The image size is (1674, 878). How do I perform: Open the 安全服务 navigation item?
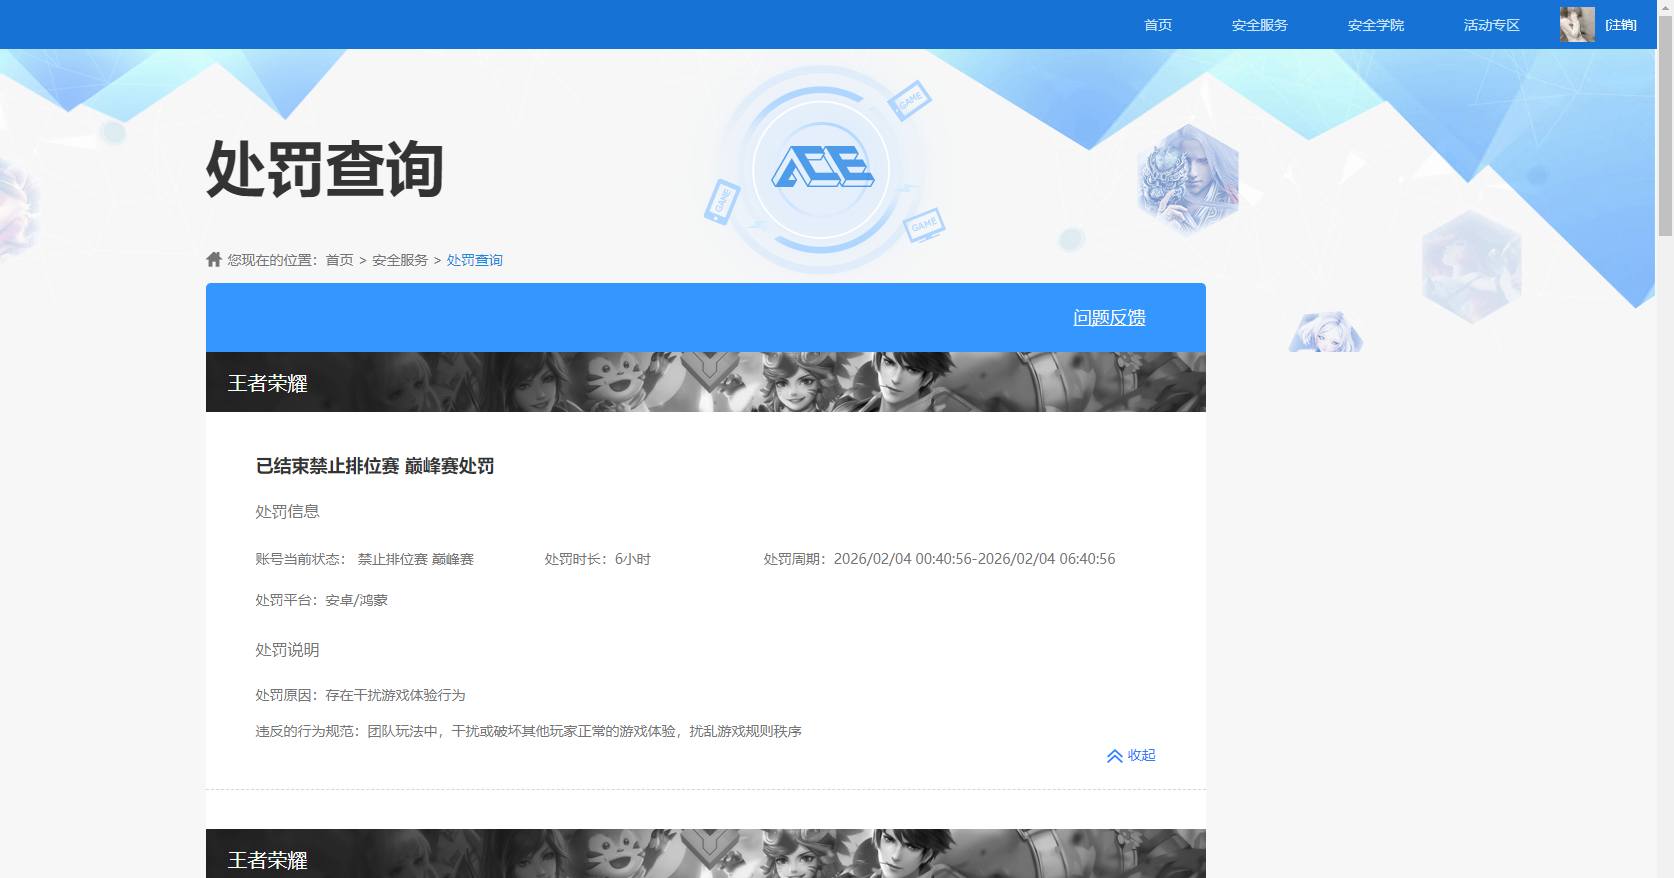pos(1260,25)
